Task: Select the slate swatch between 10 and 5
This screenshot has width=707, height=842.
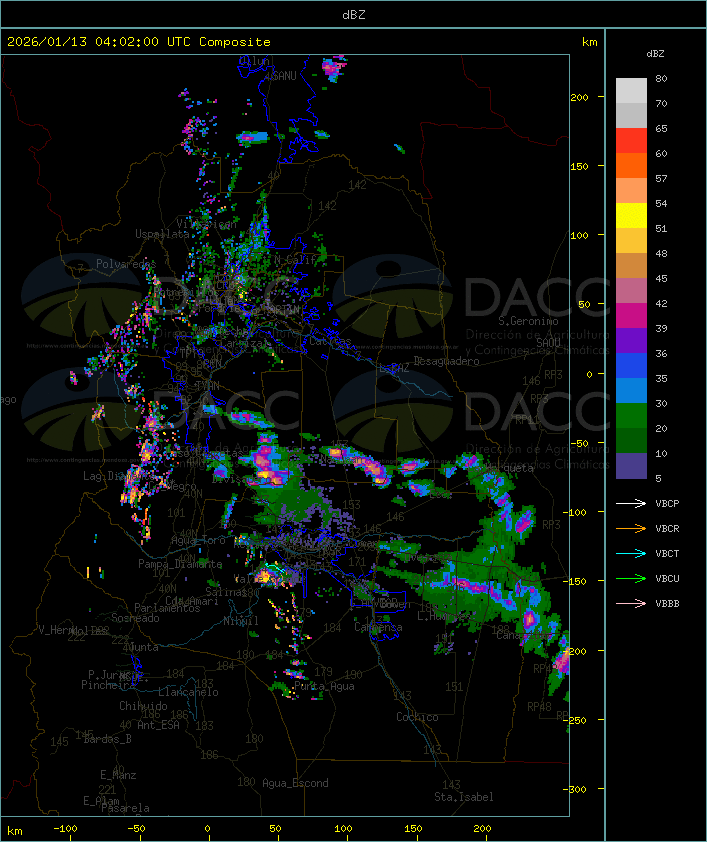Action: point(631,466)
